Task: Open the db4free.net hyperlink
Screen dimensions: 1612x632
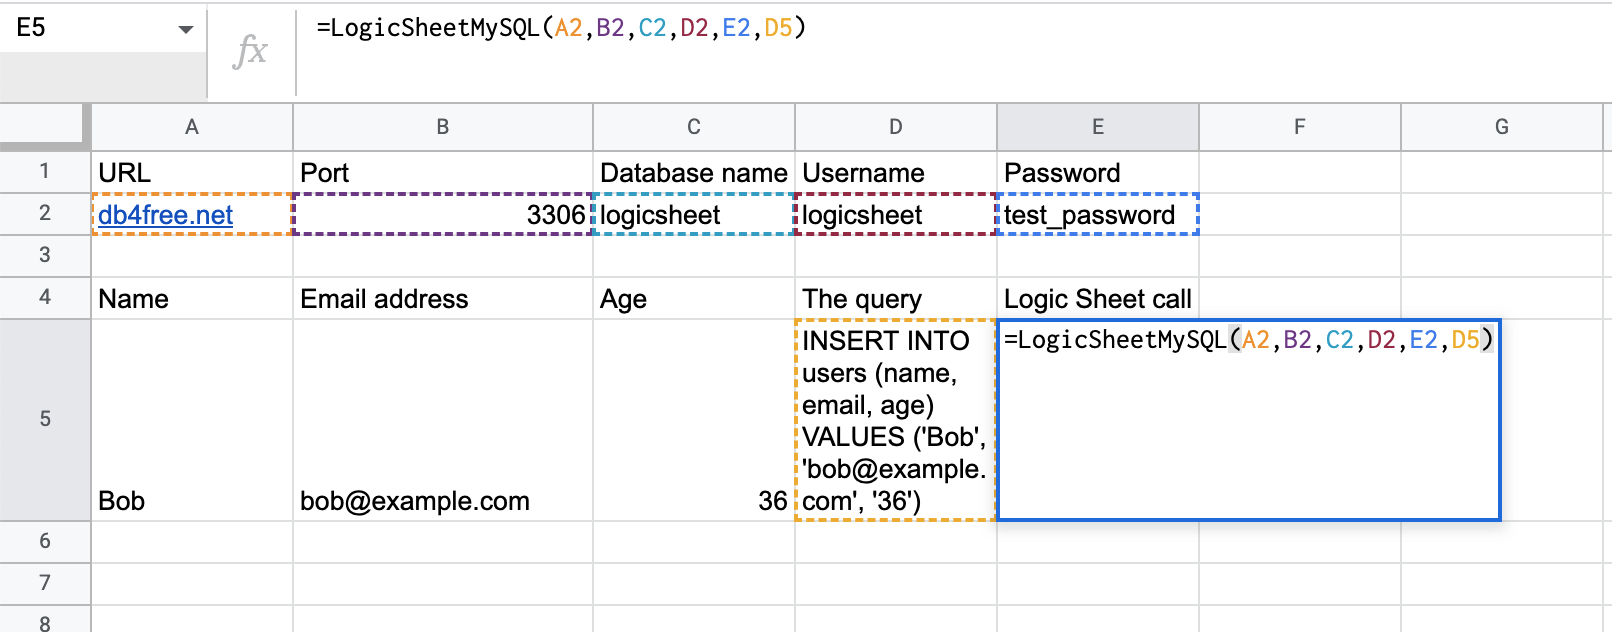Action: [x=165, y=215]
